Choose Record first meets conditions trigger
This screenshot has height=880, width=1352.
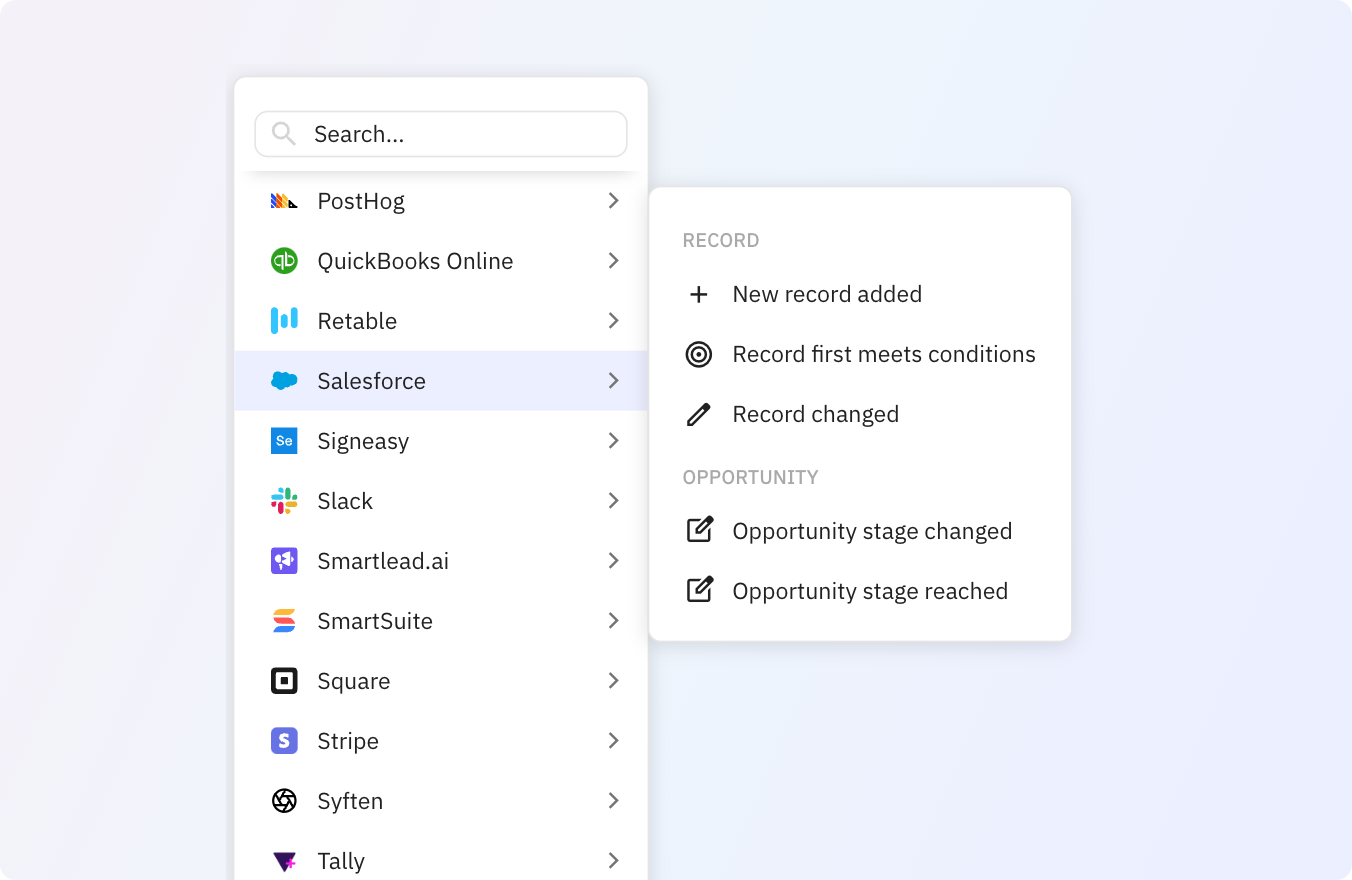[x=860, y=354]
